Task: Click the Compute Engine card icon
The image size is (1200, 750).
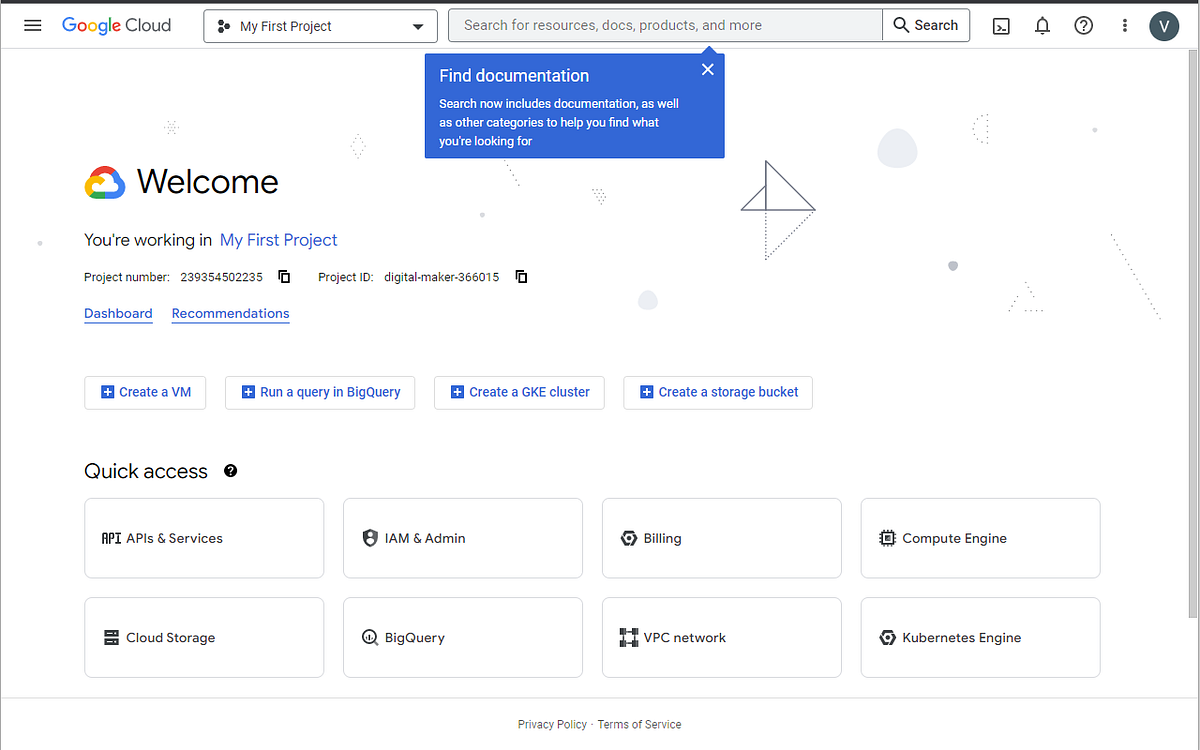Action: point(886,538)
